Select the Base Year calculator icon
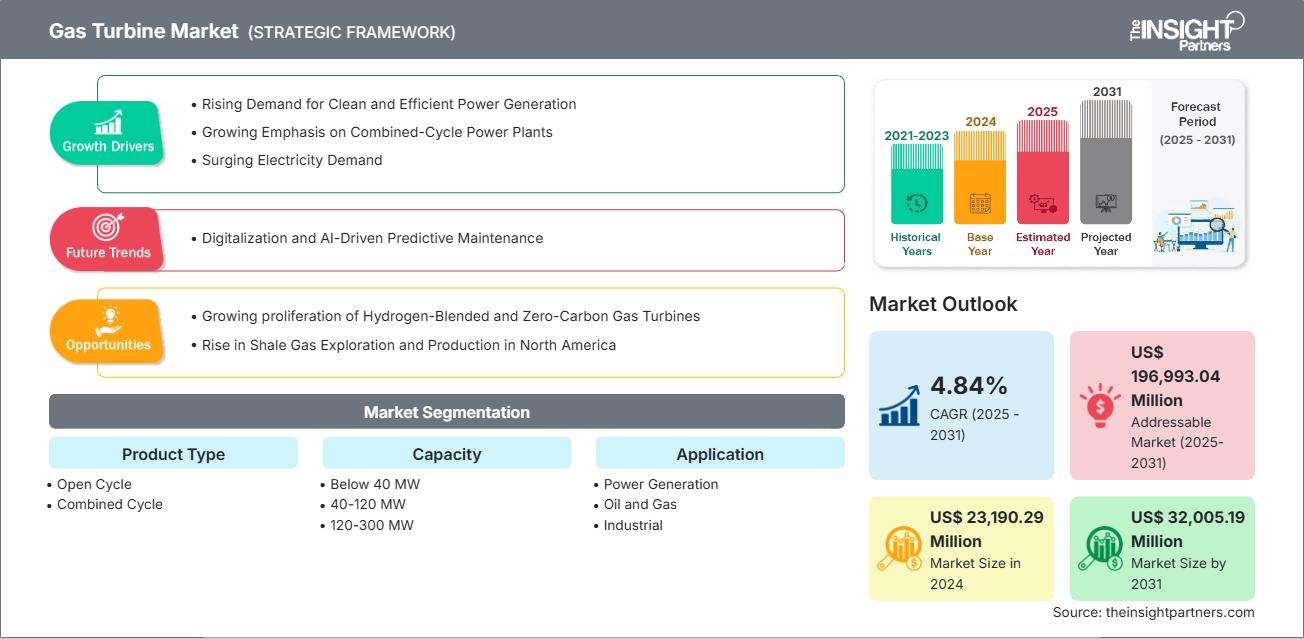 pyautogui.click(x=978, y=202)
